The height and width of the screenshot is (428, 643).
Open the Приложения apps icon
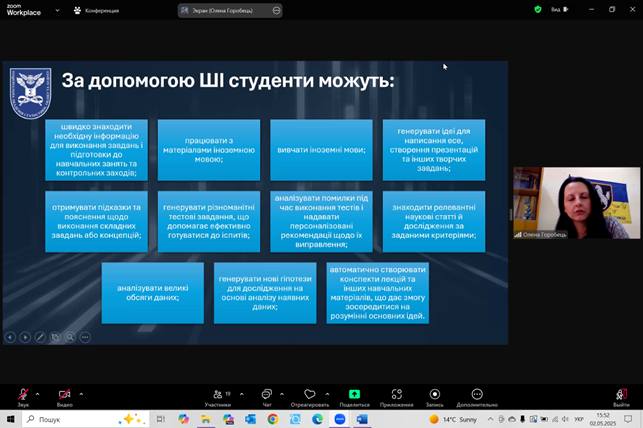point(396,394)
